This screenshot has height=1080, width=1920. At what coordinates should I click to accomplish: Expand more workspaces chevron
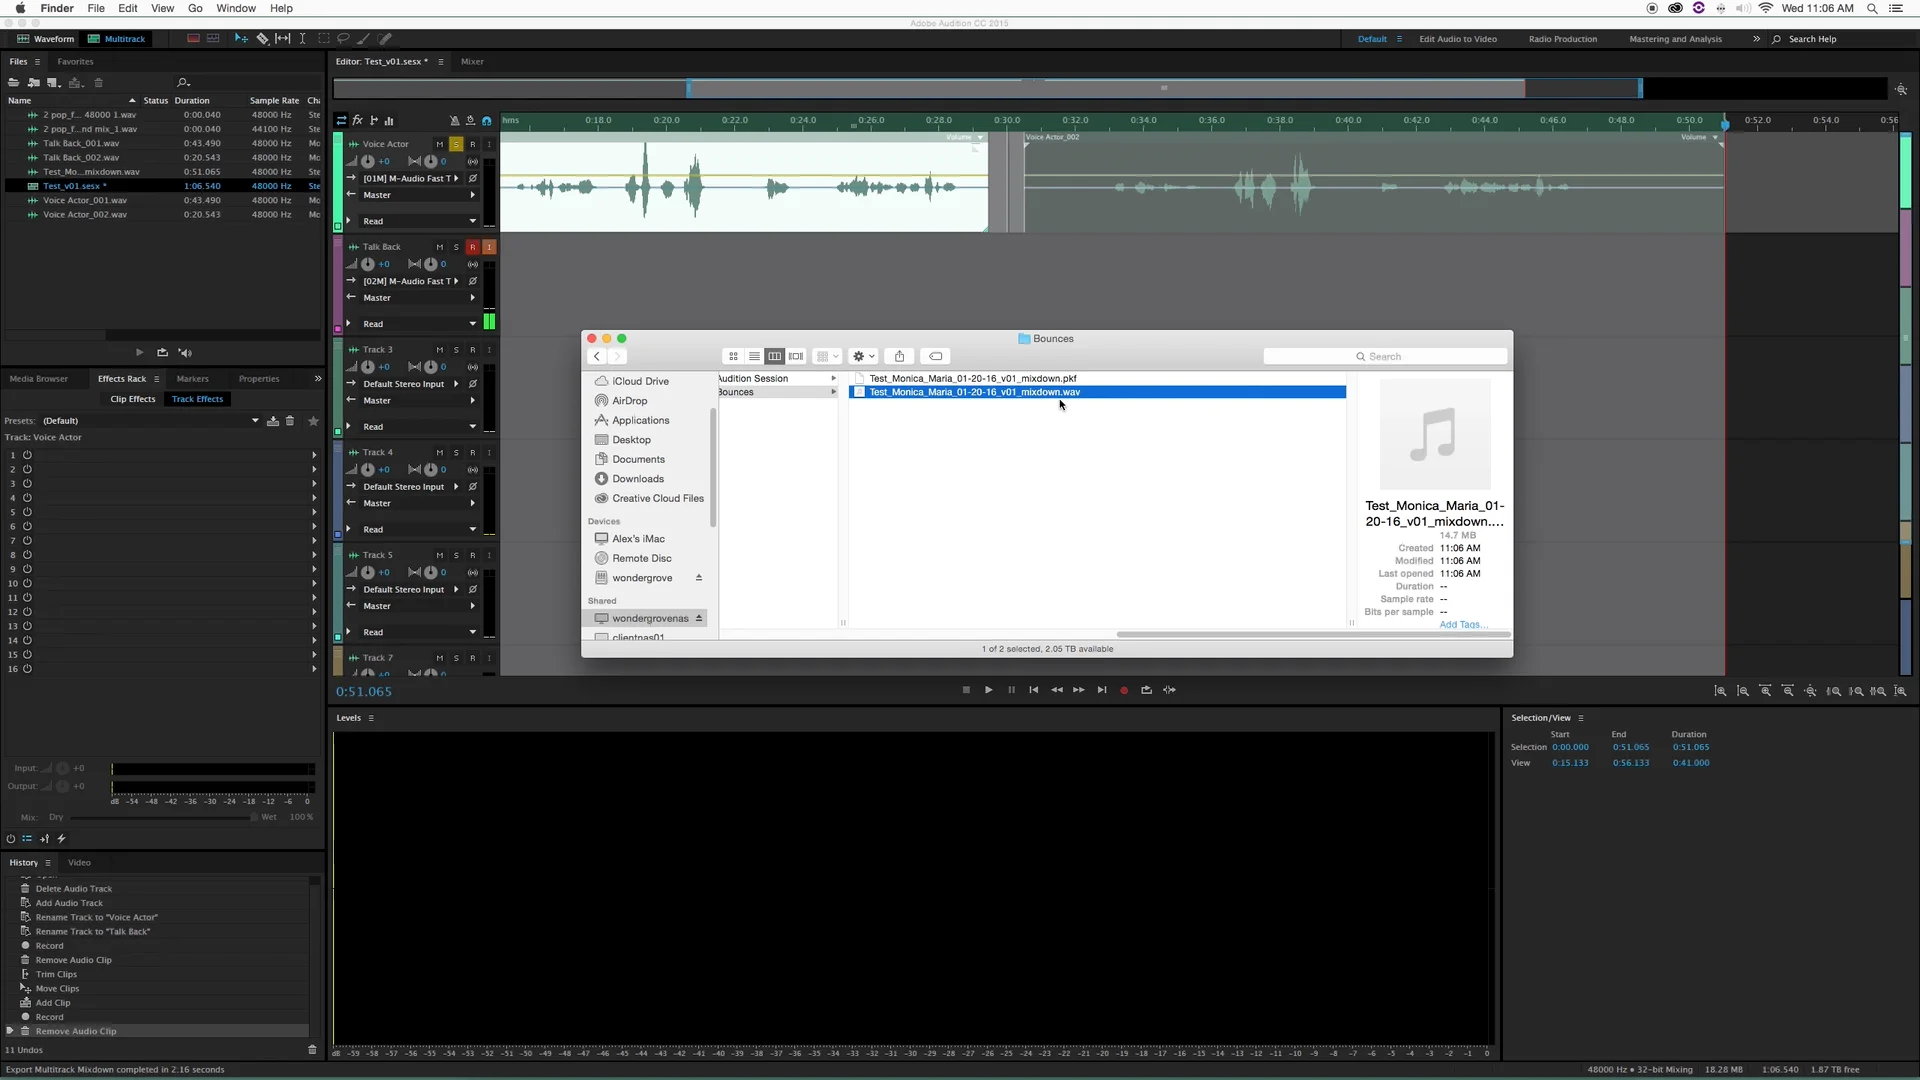(1756, 39)
